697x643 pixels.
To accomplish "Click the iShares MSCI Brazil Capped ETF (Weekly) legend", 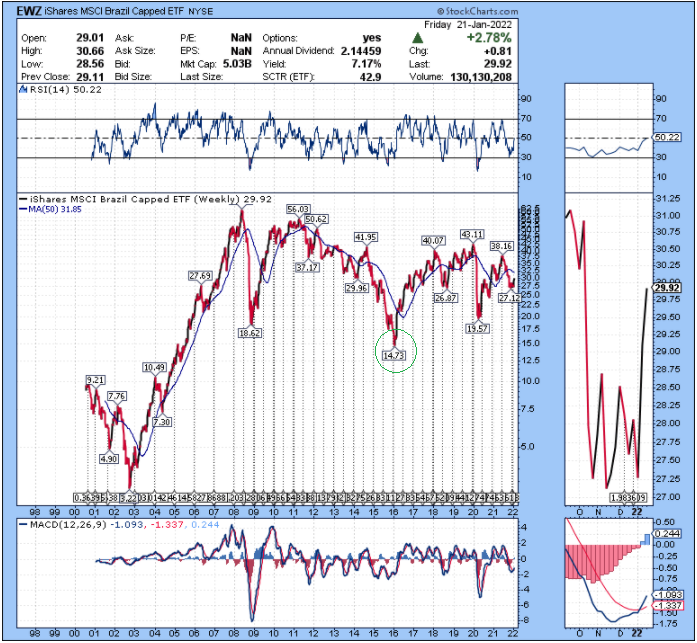I will pos(145,200).
